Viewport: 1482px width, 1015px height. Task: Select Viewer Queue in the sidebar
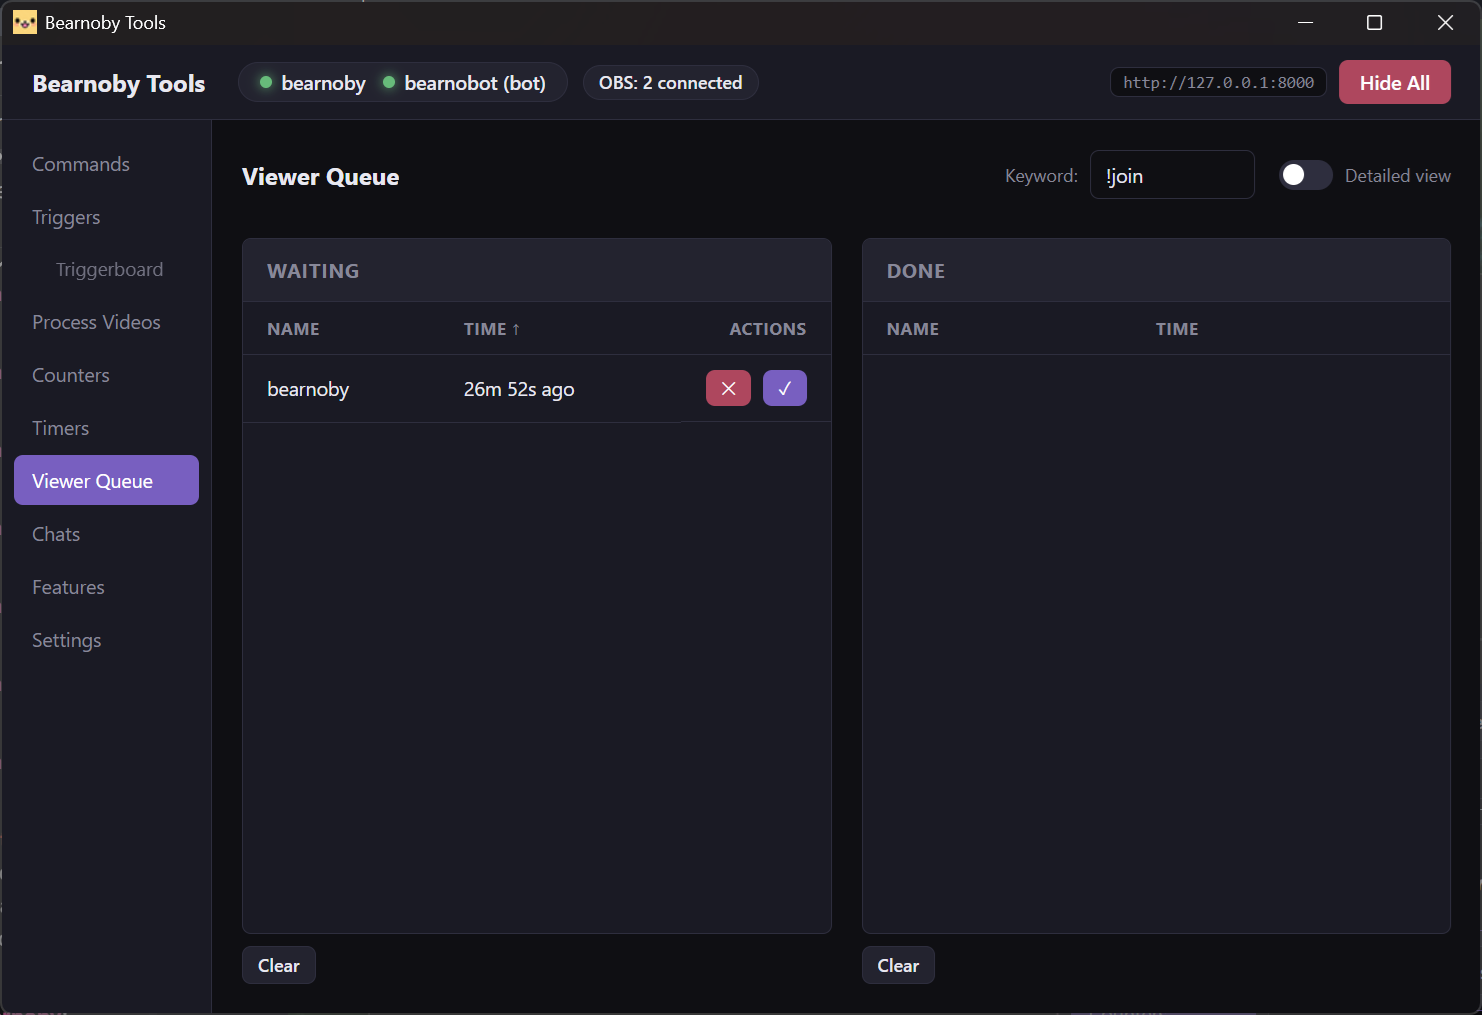tap(106, 480)
